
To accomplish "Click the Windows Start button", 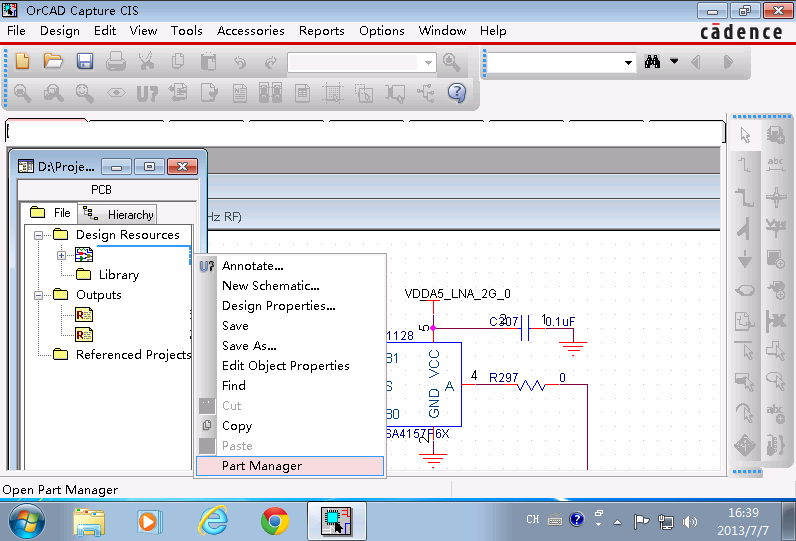I will point(27,522).
